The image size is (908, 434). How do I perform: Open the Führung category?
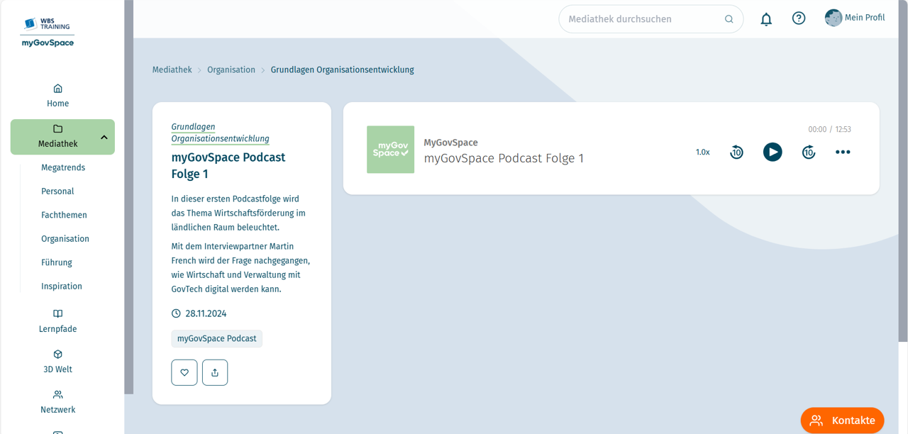(x=57, y=262)
